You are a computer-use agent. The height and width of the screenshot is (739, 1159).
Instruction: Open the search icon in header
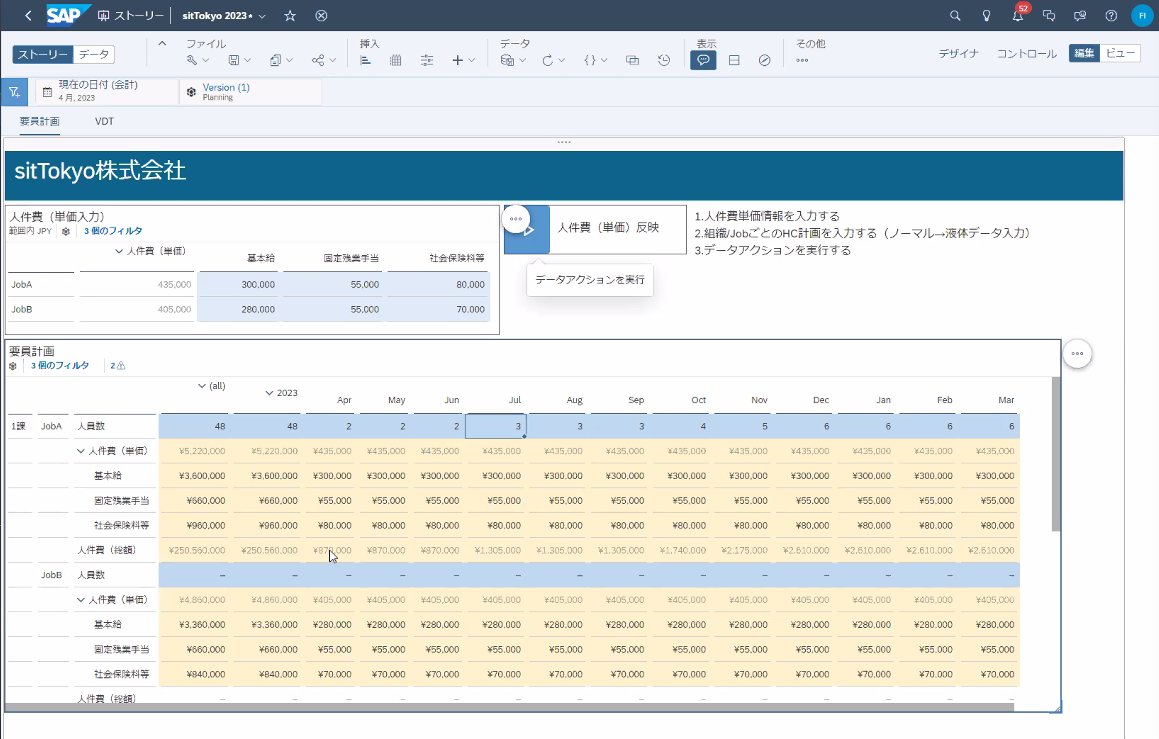(x=955, y=16)
